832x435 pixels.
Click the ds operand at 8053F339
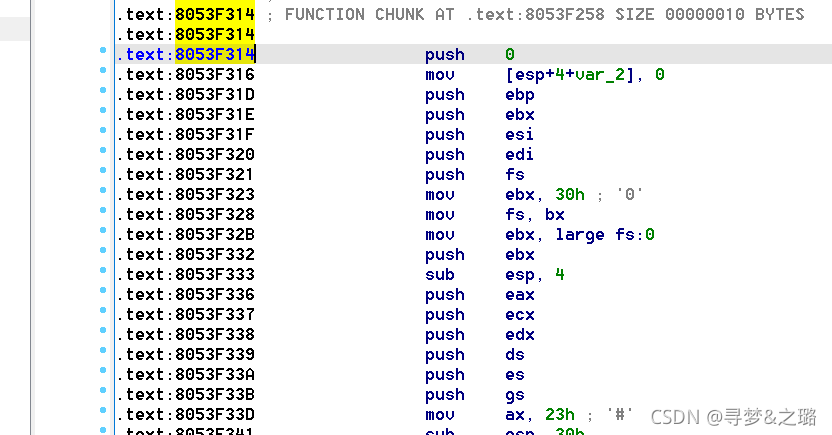tap(515, 355)
